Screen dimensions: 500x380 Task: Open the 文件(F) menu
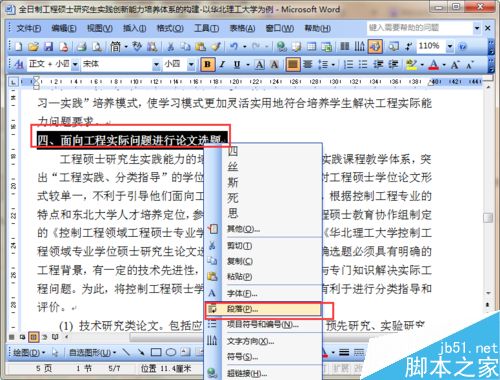click(29, 28)
